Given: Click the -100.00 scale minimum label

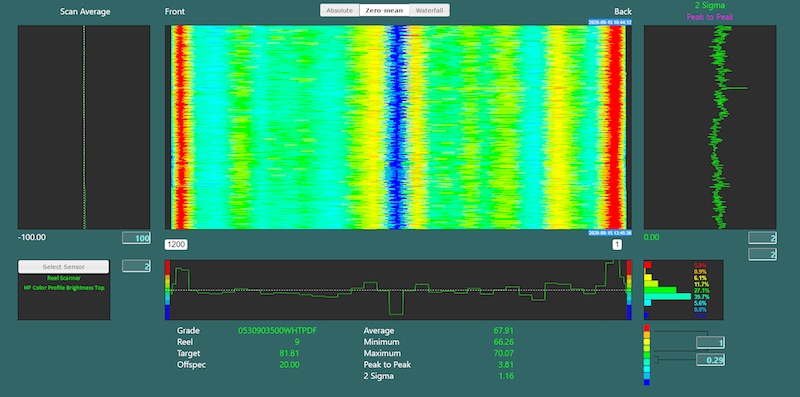Looking at the screenshot, I should click(32, 237).
